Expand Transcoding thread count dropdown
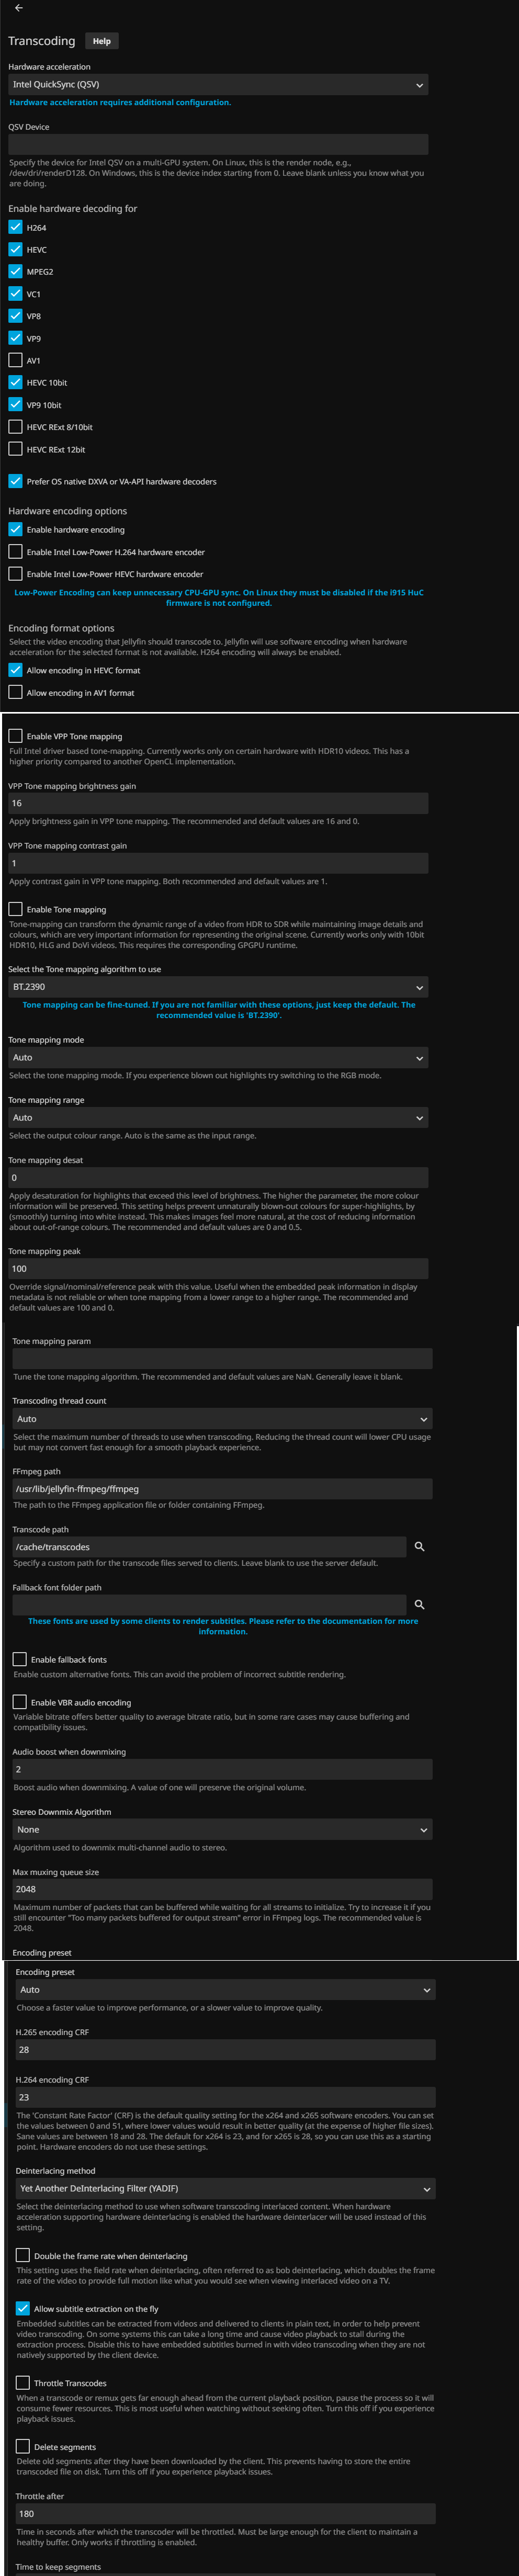This screenshot has height=2576, width=519. coord(222,1419)
